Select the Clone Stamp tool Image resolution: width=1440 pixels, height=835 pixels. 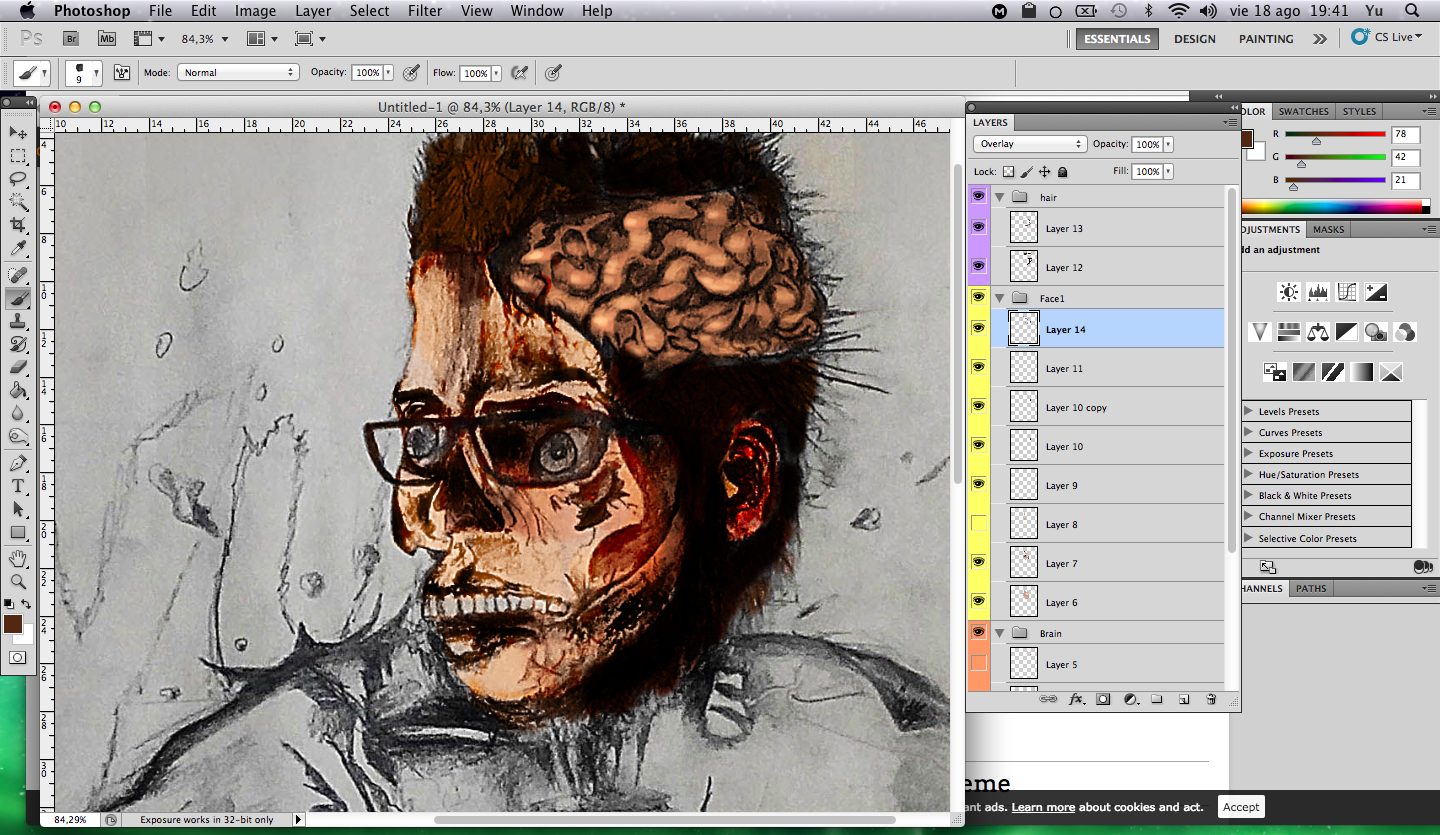pos(18,321)
